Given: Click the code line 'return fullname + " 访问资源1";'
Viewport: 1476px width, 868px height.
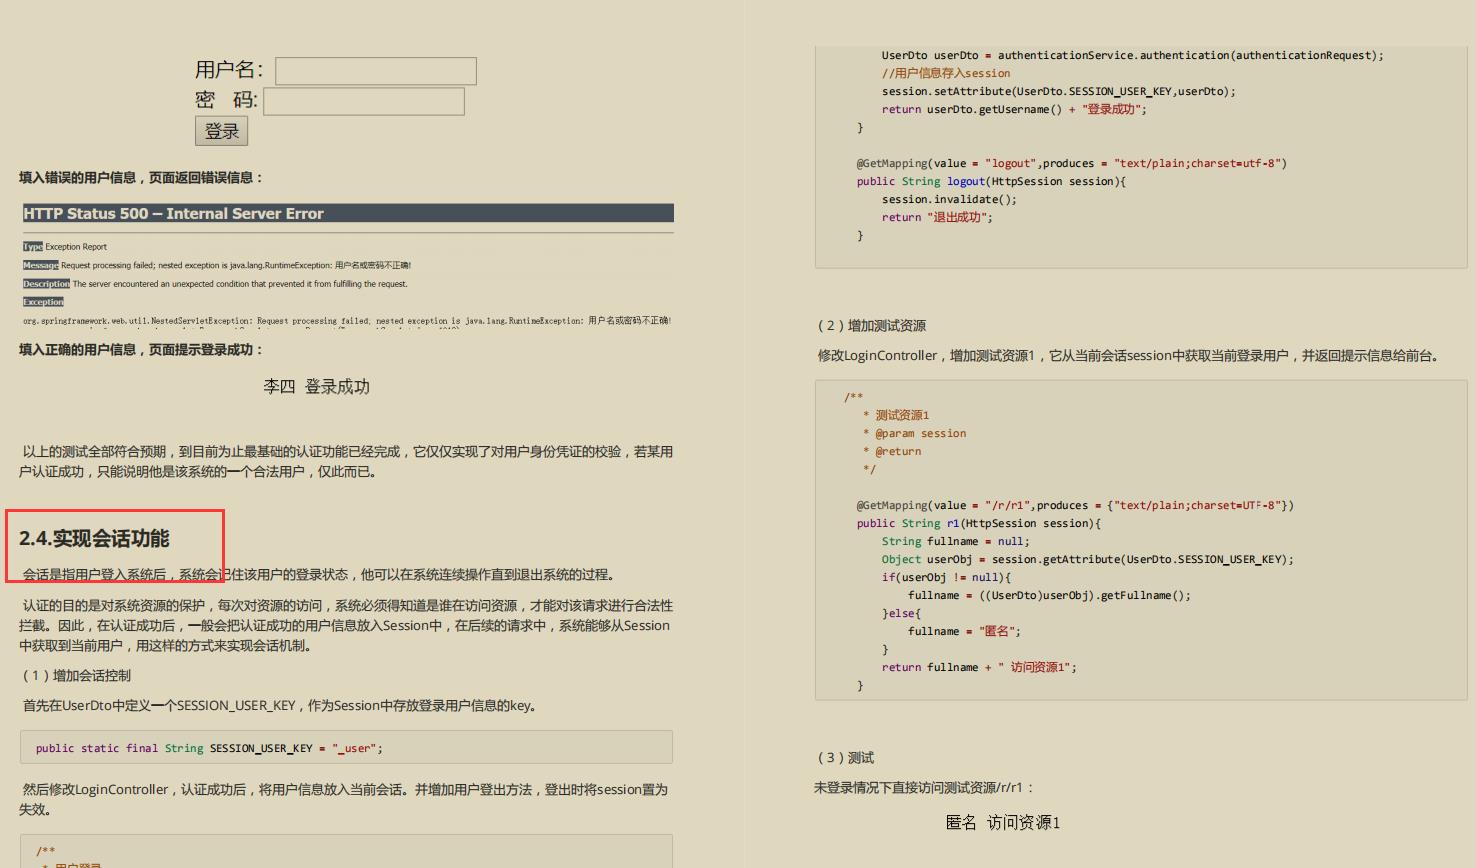Looking at the screenshot, I should tap(979, 667).
